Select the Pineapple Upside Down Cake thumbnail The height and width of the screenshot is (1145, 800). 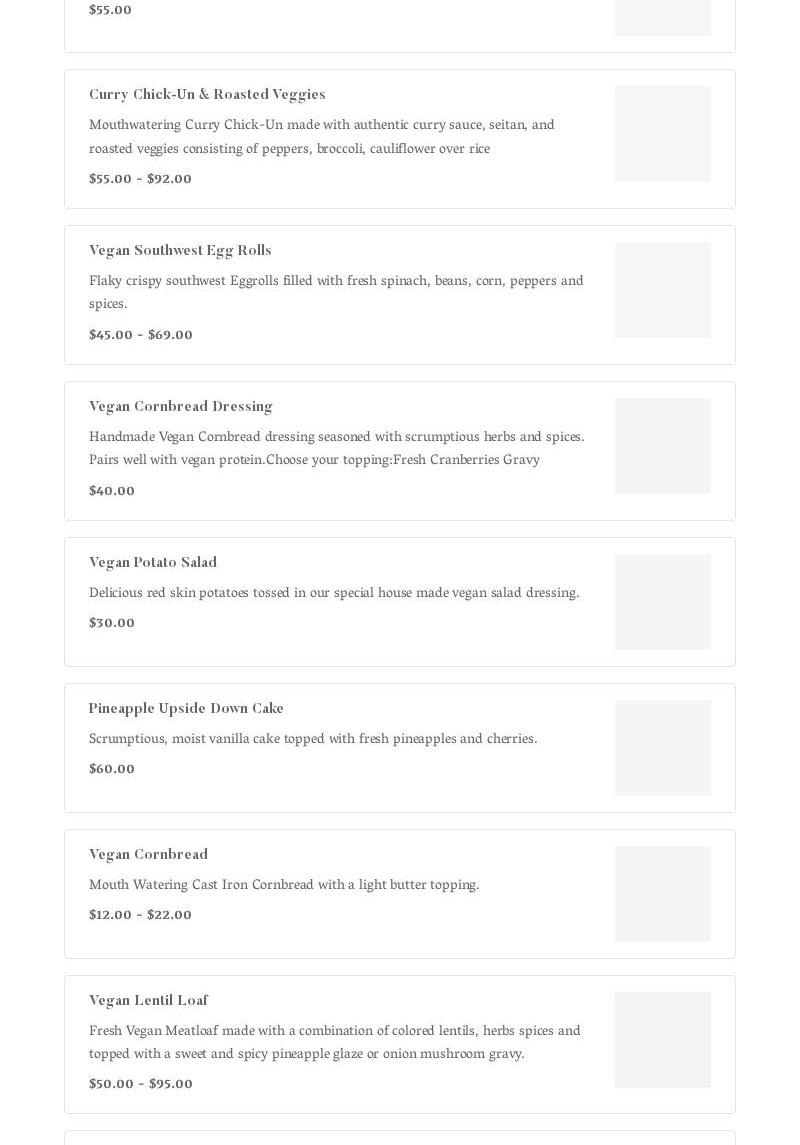[x=662, y=748]
